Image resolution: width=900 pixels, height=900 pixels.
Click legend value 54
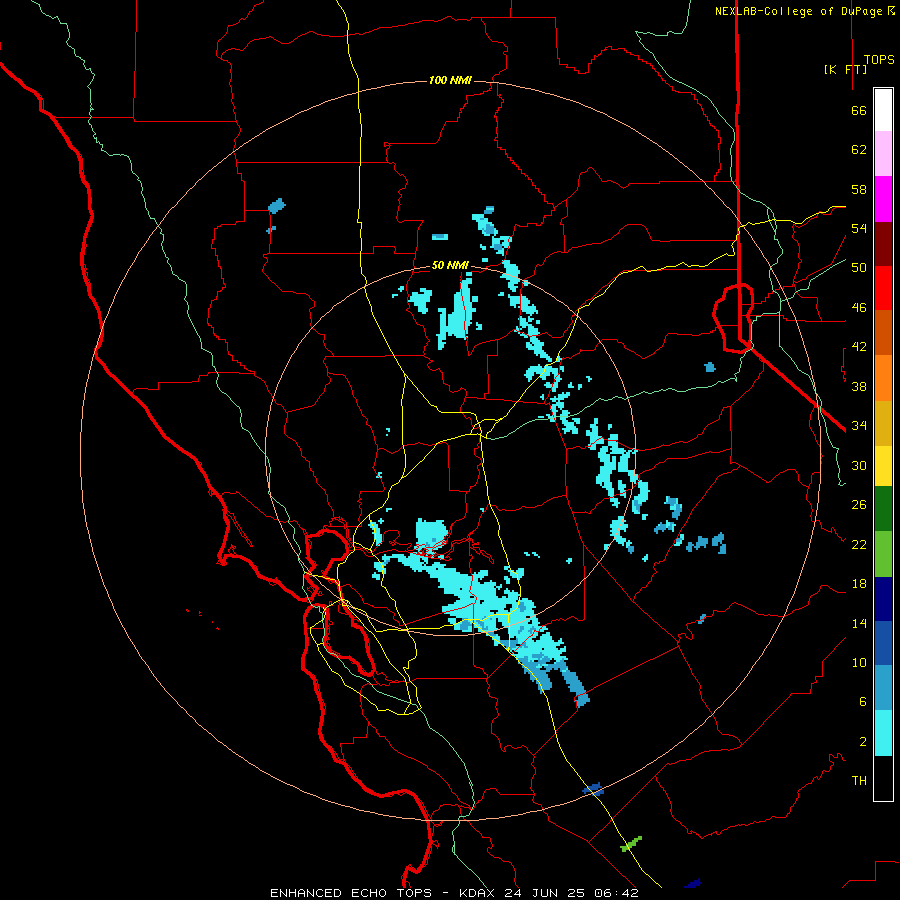pyautogui.click(x=859, y=228)
